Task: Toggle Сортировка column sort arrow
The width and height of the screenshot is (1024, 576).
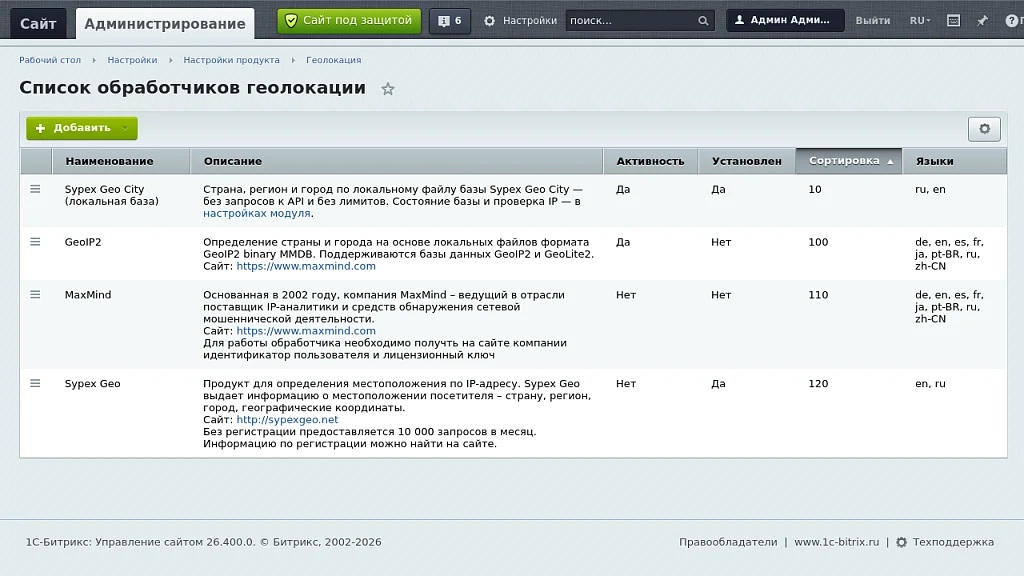Action: 890,161
